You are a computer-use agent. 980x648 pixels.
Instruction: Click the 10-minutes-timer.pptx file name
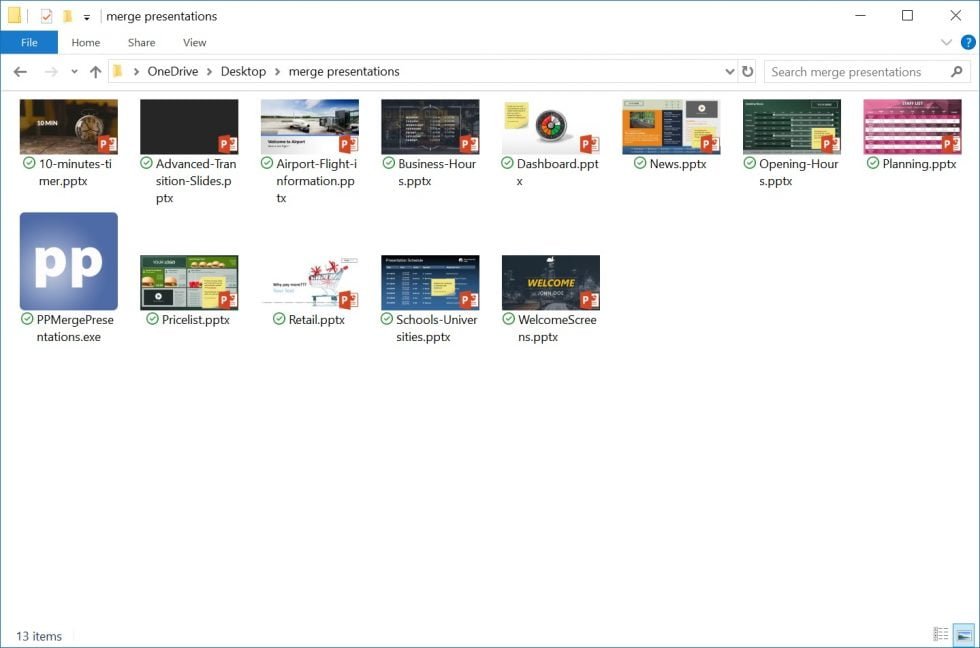75,172
